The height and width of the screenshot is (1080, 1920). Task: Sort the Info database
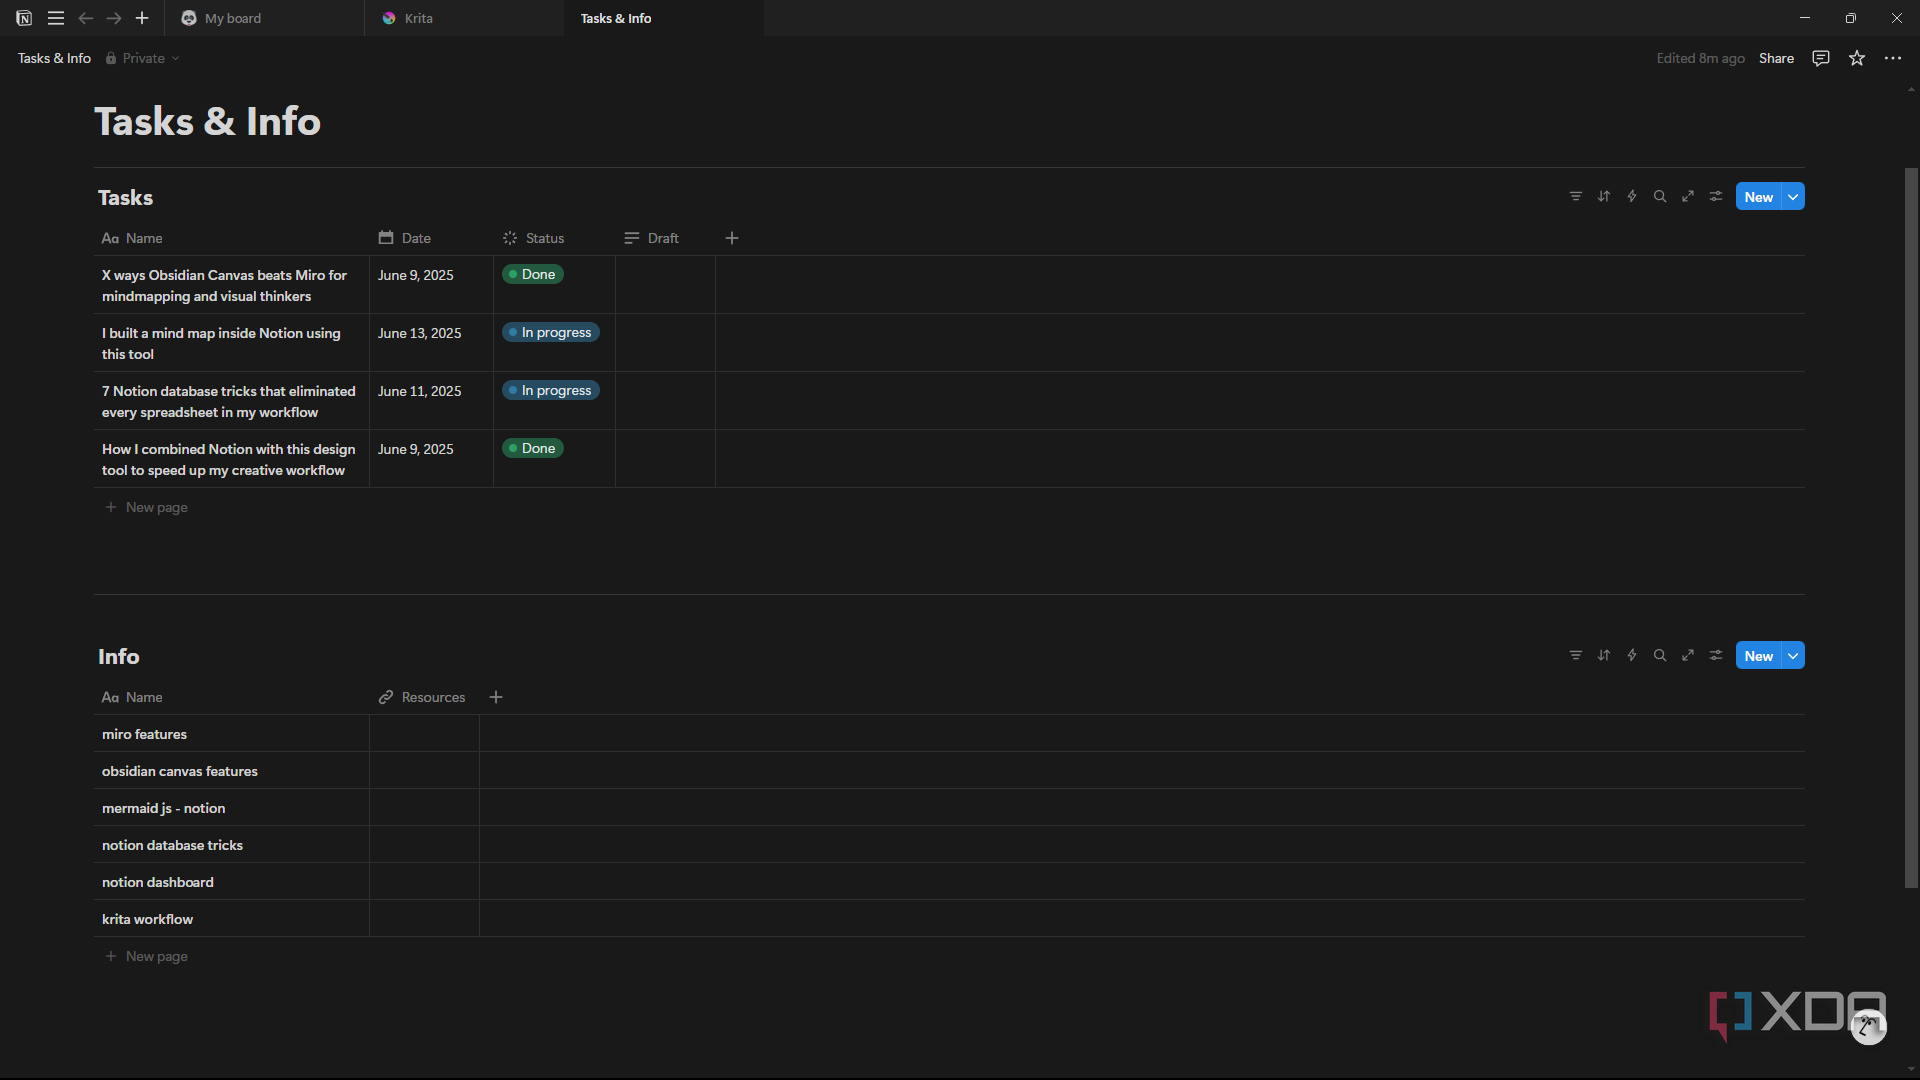(x=1604, y=655)
